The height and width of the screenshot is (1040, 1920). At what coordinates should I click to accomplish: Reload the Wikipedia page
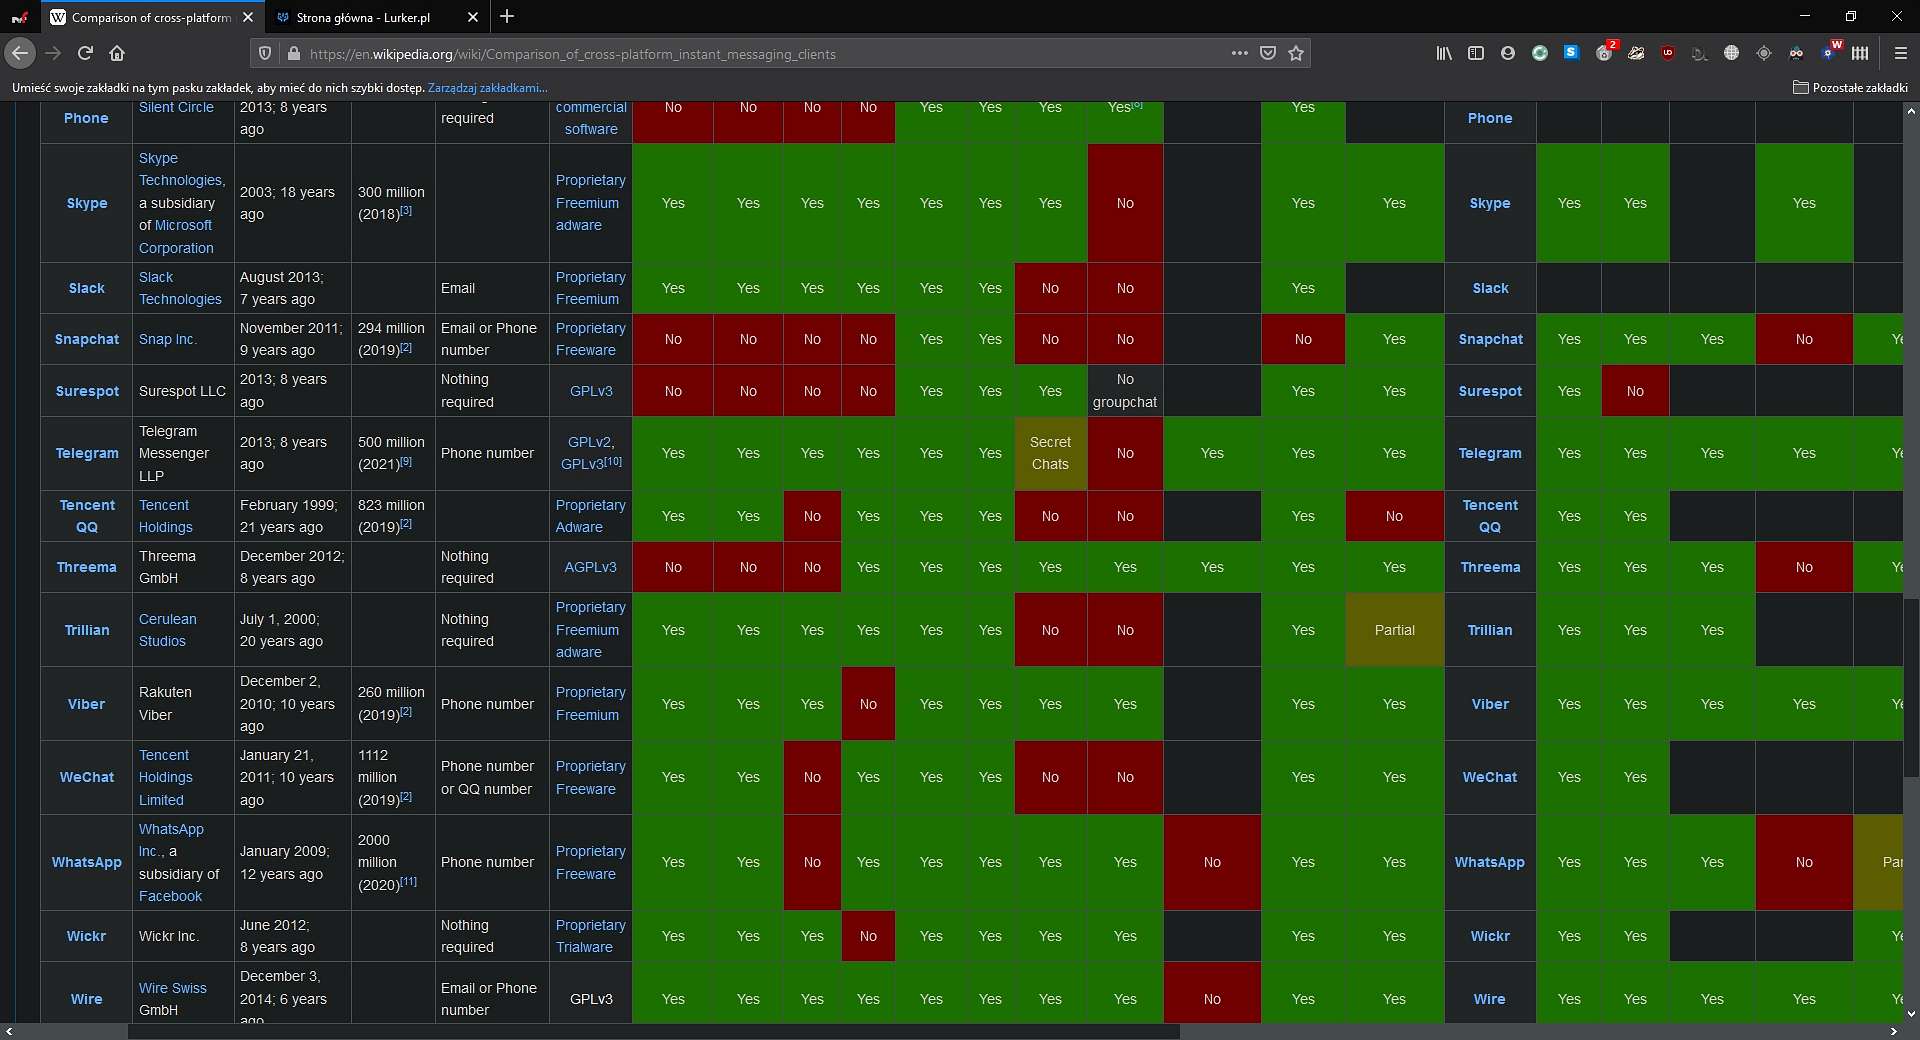click(86, 54)
